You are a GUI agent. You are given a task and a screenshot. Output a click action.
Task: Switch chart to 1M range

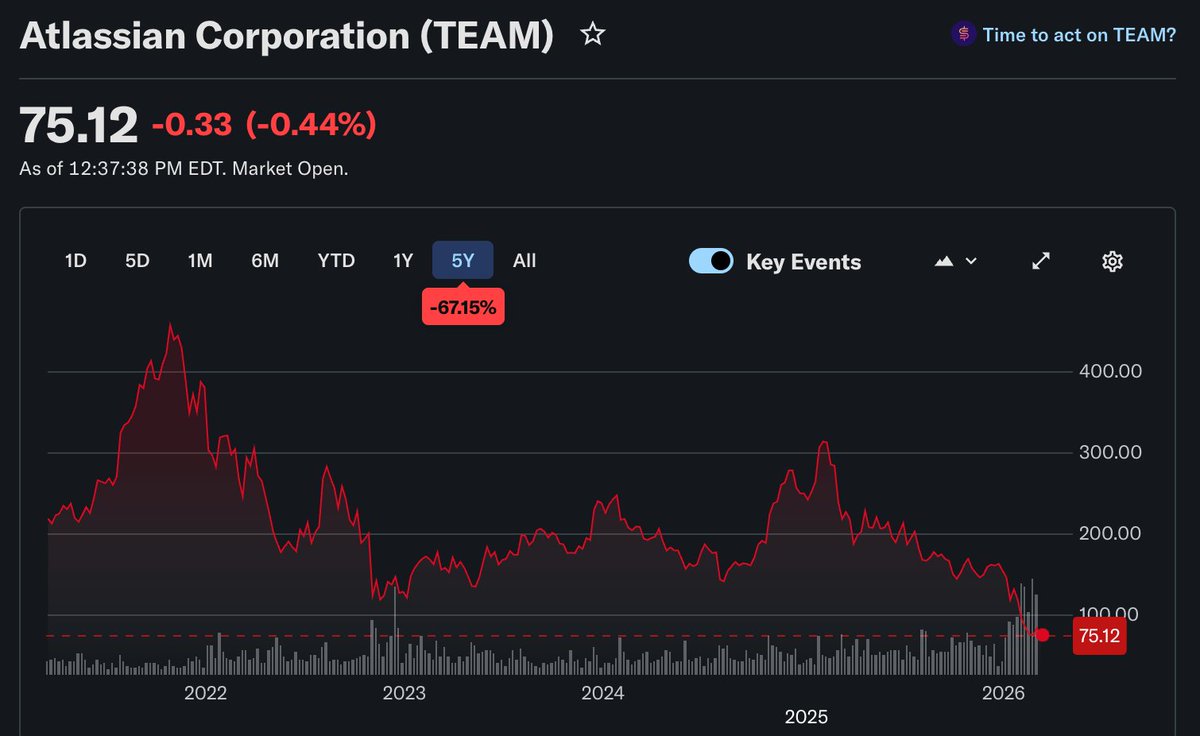(x=200, y=261)
